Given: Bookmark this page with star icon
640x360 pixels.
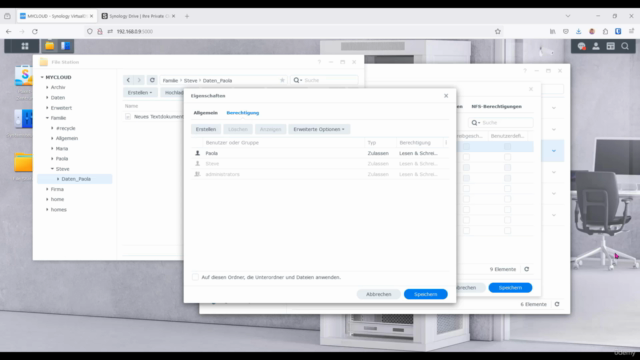Looking at the screenshot, I should point(498,31).
